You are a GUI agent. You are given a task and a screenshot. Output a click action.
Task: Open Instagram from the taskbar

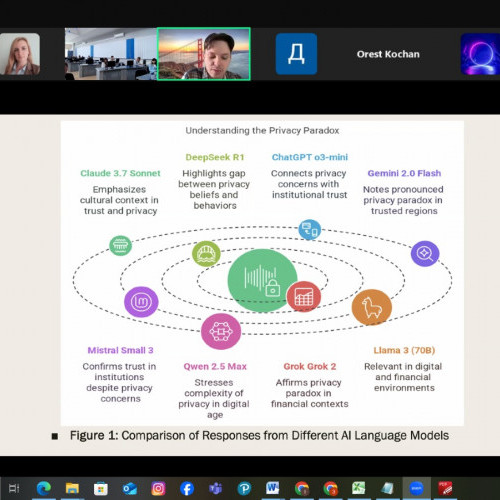[x=158, y=489]
